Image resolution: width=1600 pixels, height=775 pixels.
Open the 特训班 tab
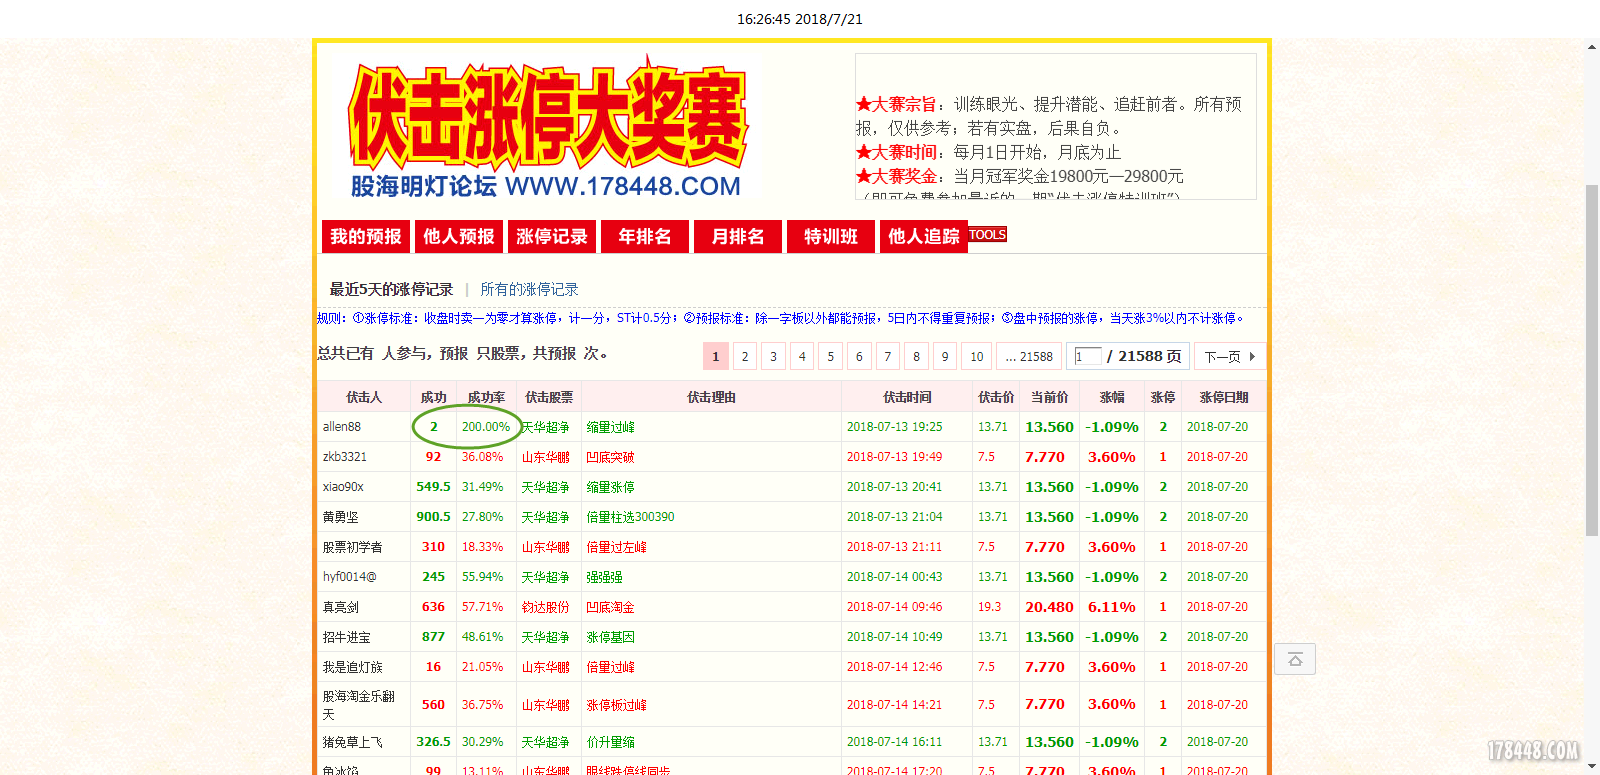tap(830, 237)
